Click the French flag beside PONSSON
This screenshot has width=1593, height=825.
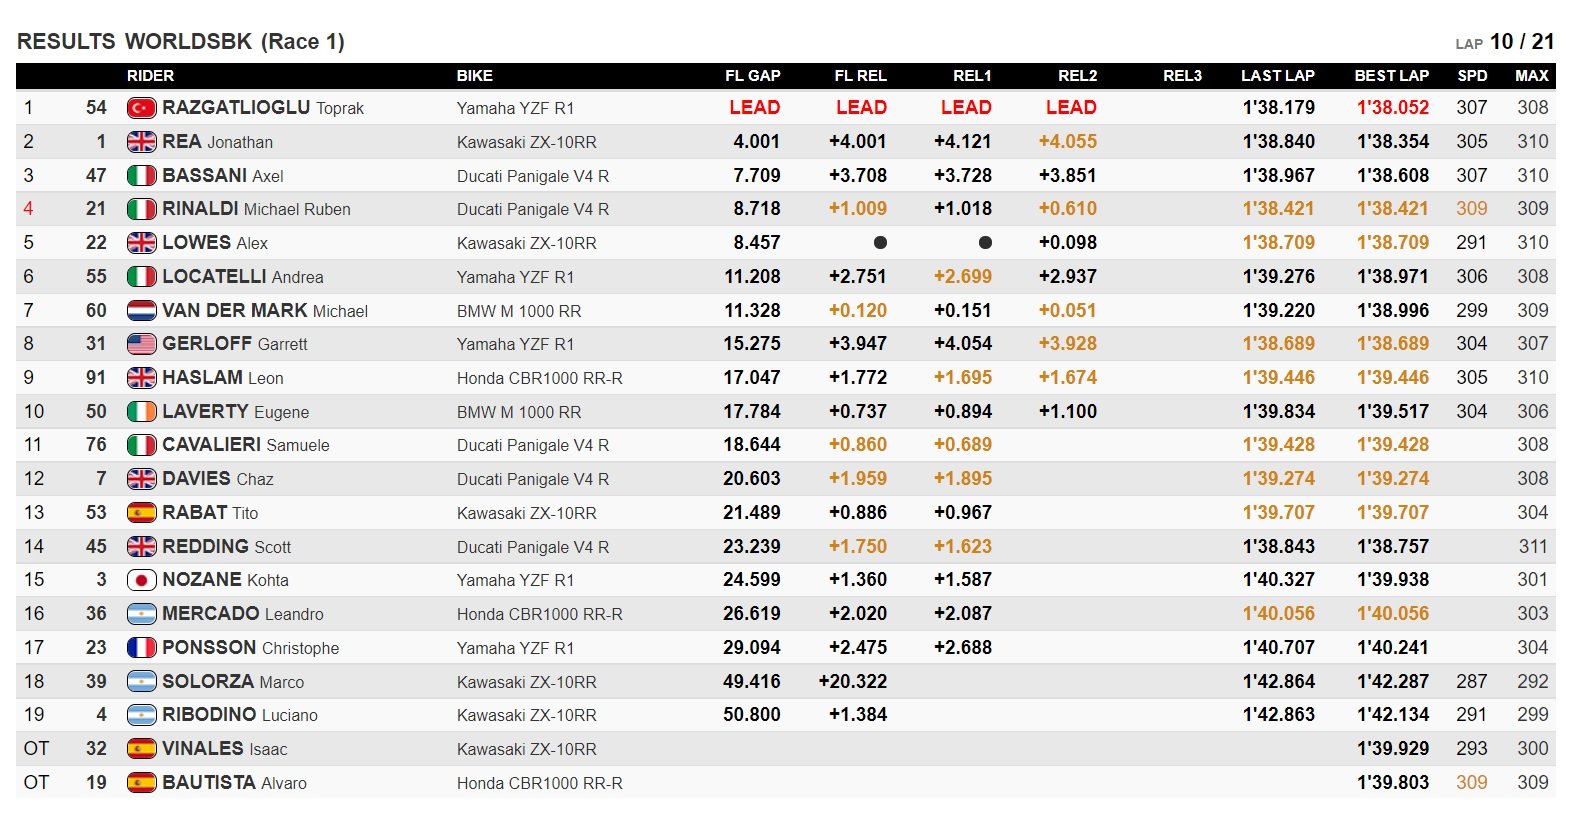pos(141,648)
